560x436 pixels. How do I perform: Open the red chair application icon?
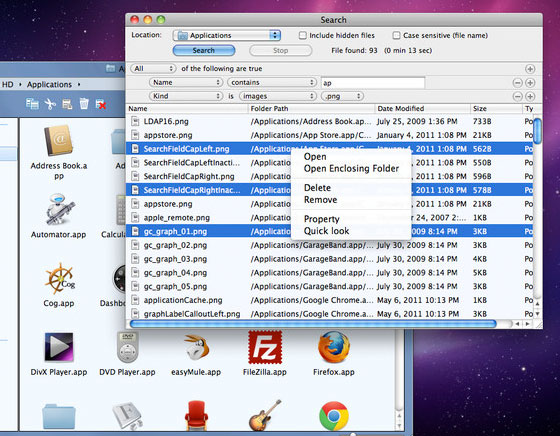[x=196, y=415]
